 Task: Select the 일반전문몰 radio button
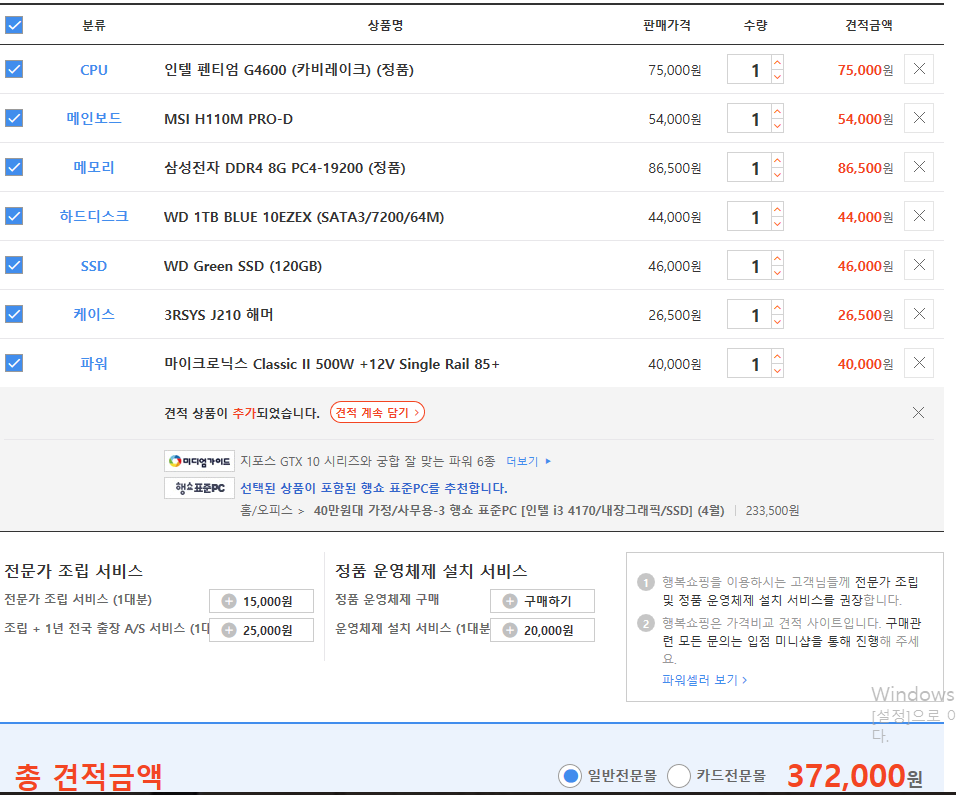point(570,776)
